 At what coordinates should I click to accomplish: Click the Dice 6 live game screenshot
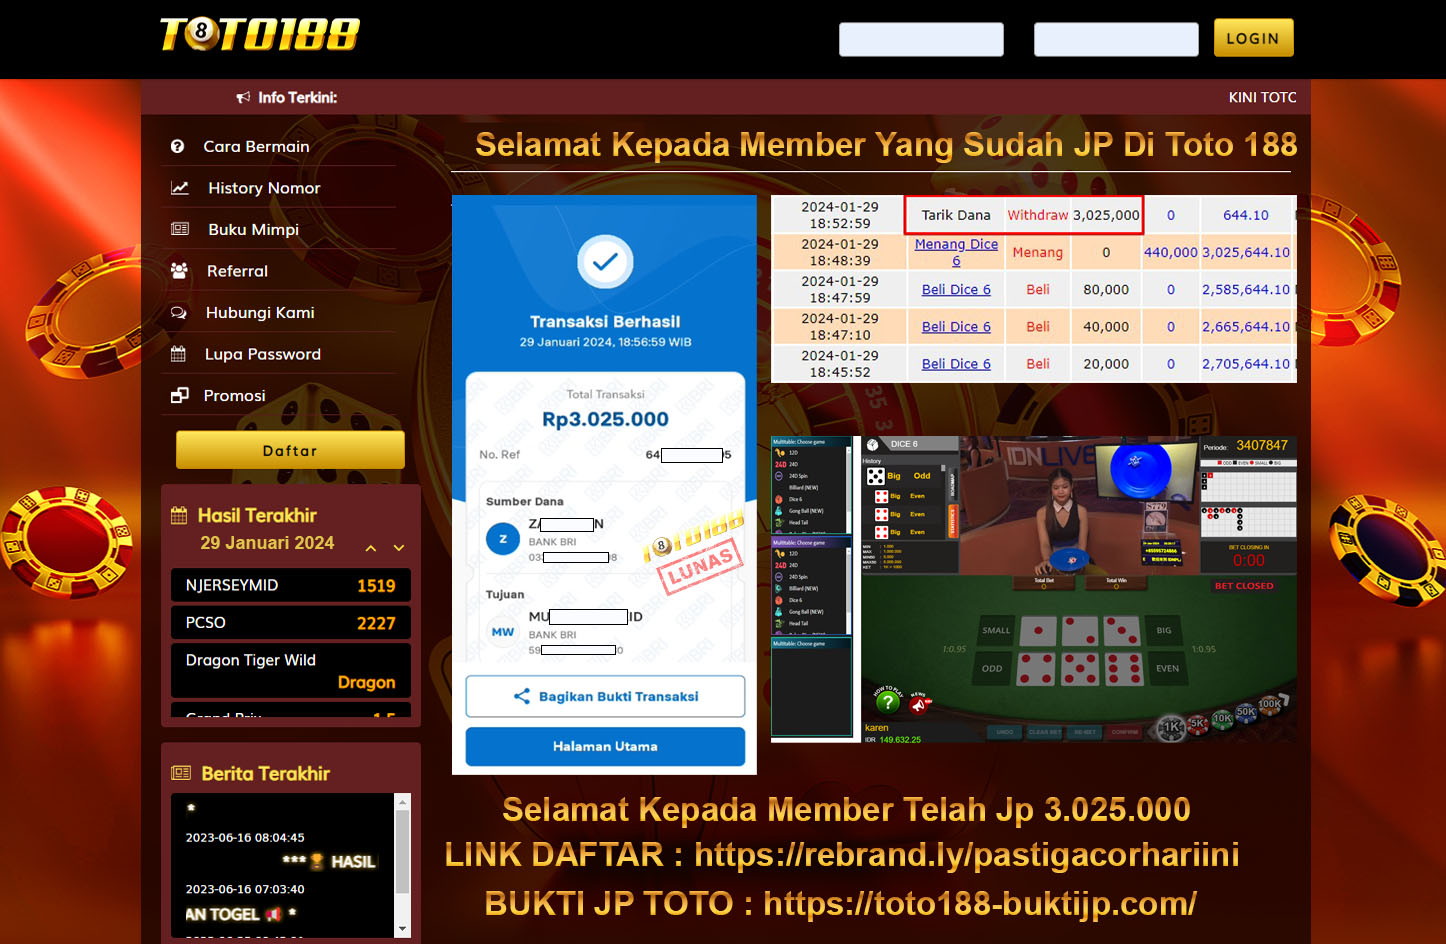point(1034,589)
